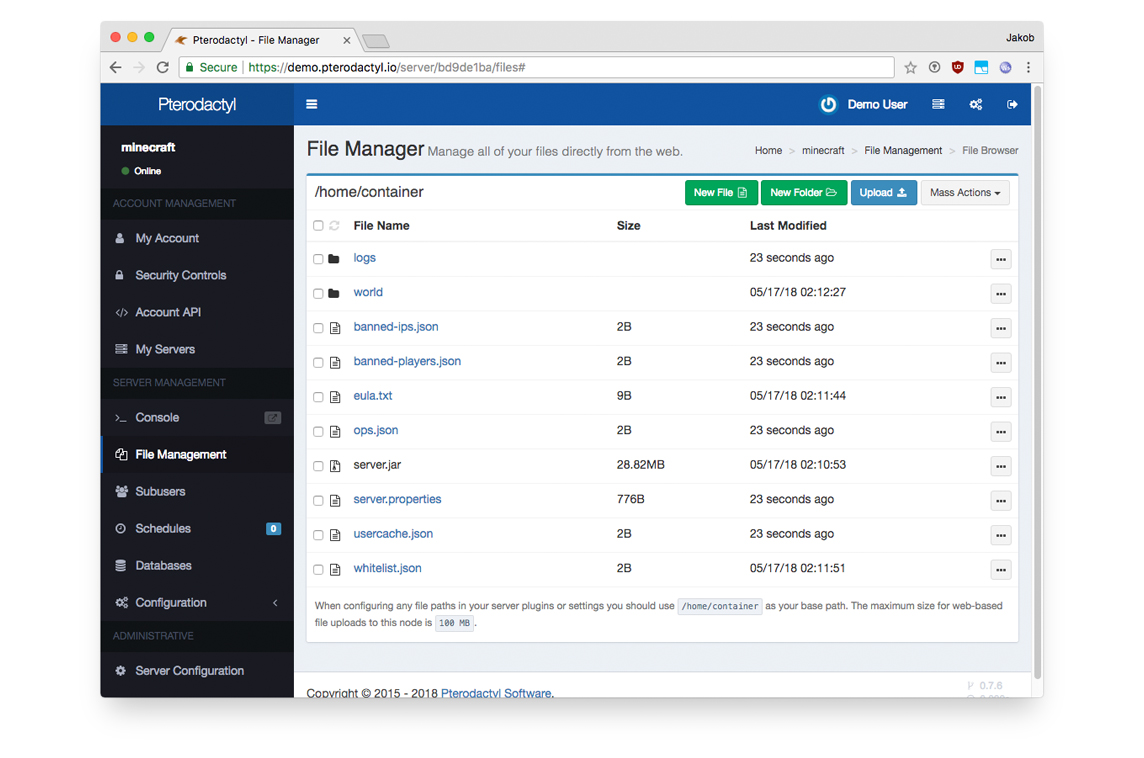Open Databases in sidebar
This screenshot has width=1144, height=758.
coord(197,566)
